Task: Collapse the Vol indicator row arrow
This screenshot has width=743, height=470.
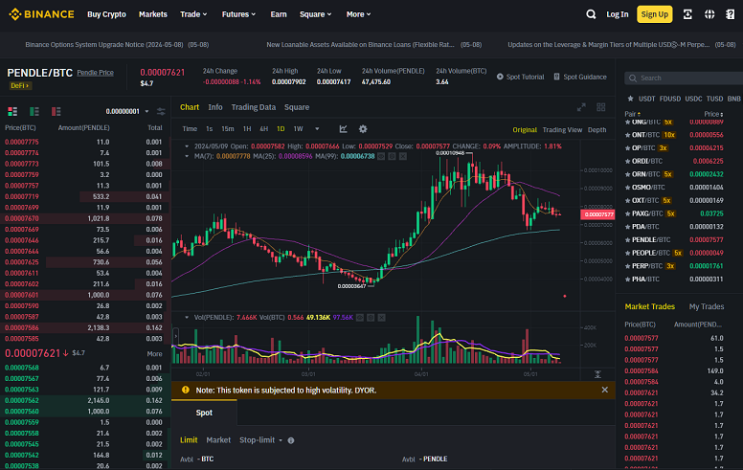Action: (187, 317)
